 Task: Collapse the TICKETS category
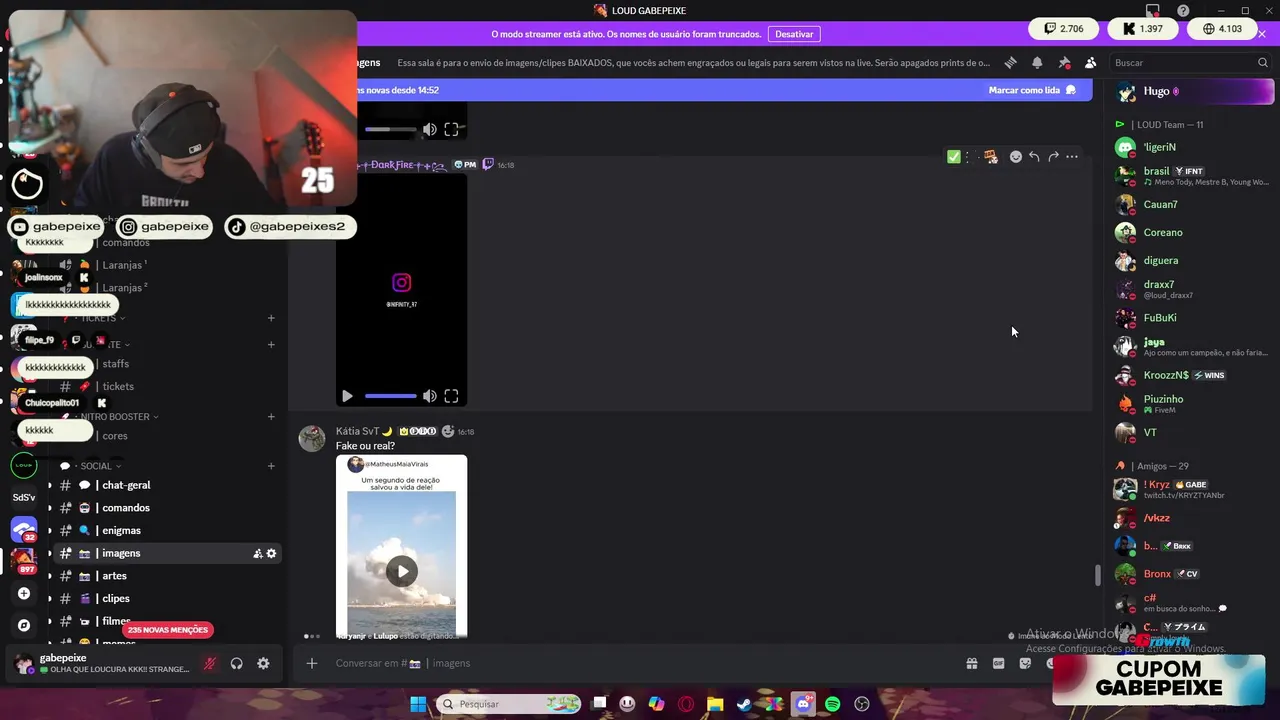point(103,318)
